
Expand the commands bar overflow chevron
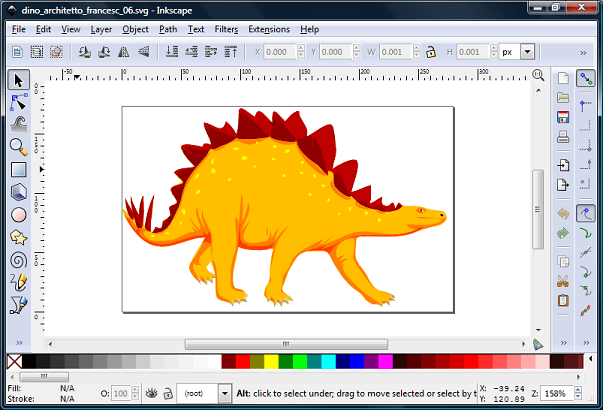coord(564,343)
